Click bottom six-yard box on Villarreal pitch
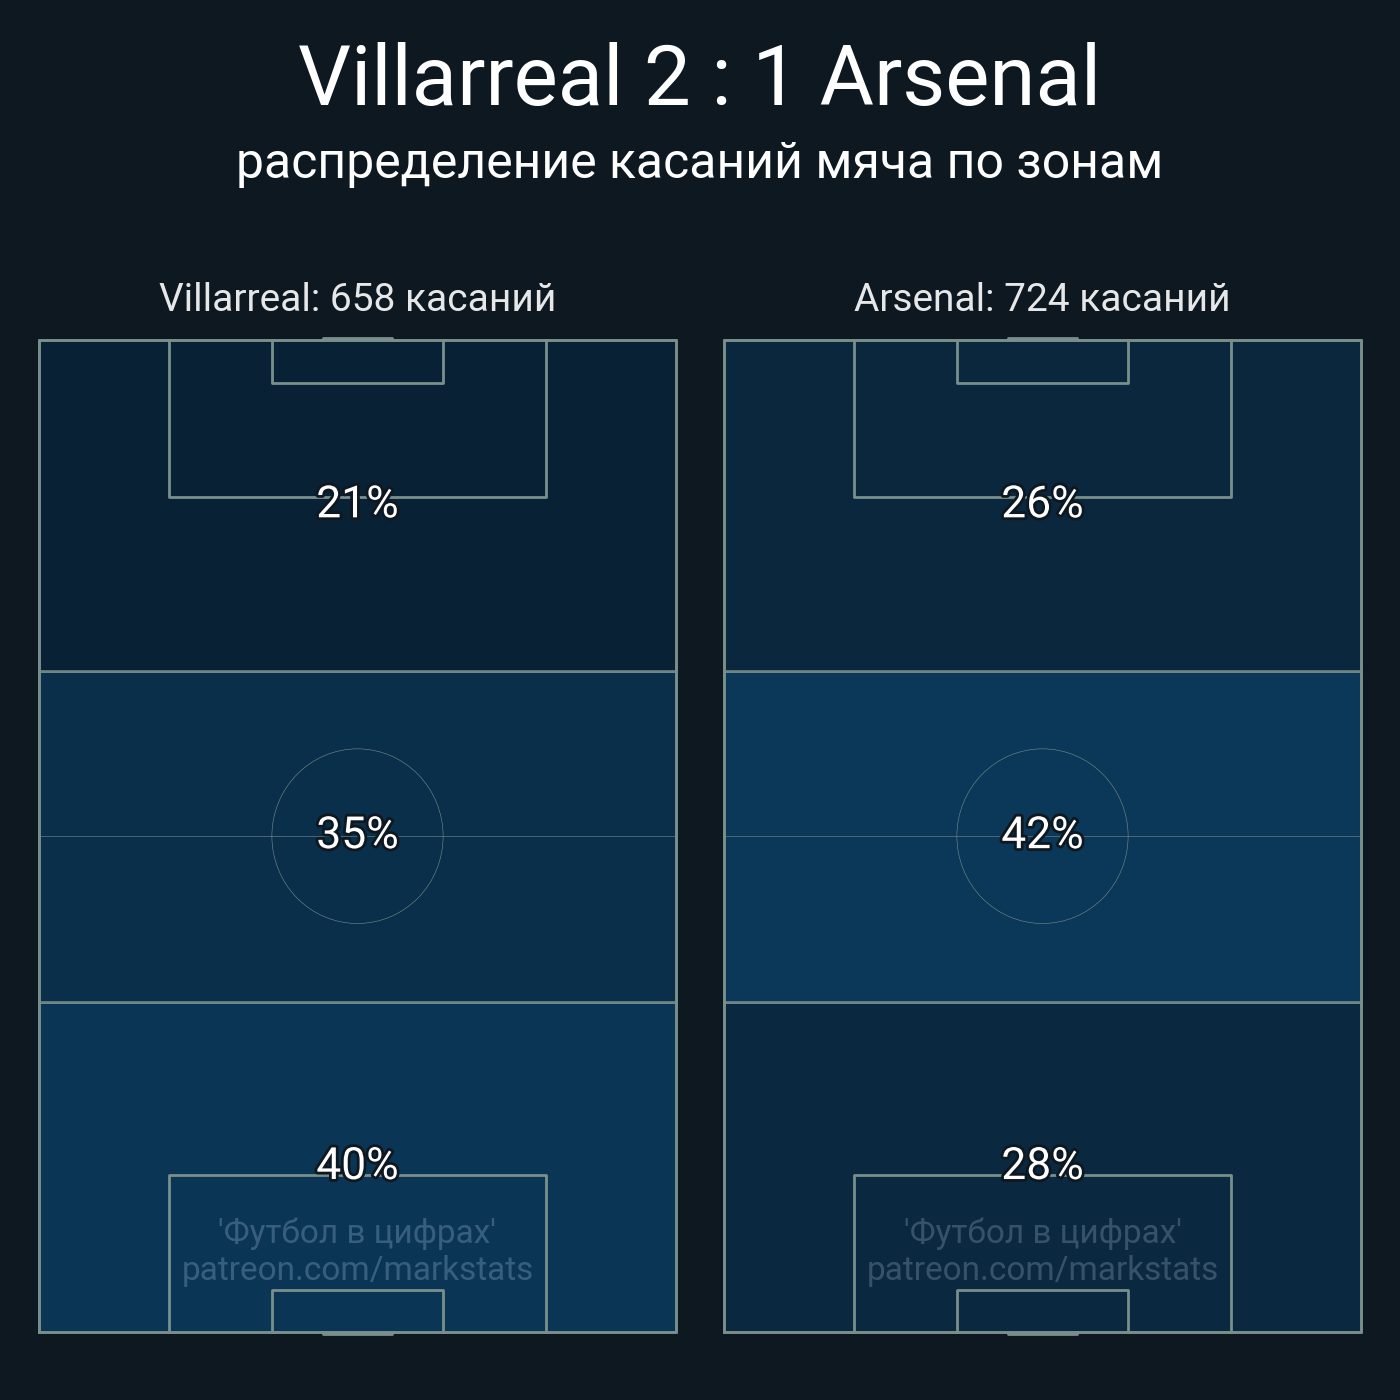 358,1311
